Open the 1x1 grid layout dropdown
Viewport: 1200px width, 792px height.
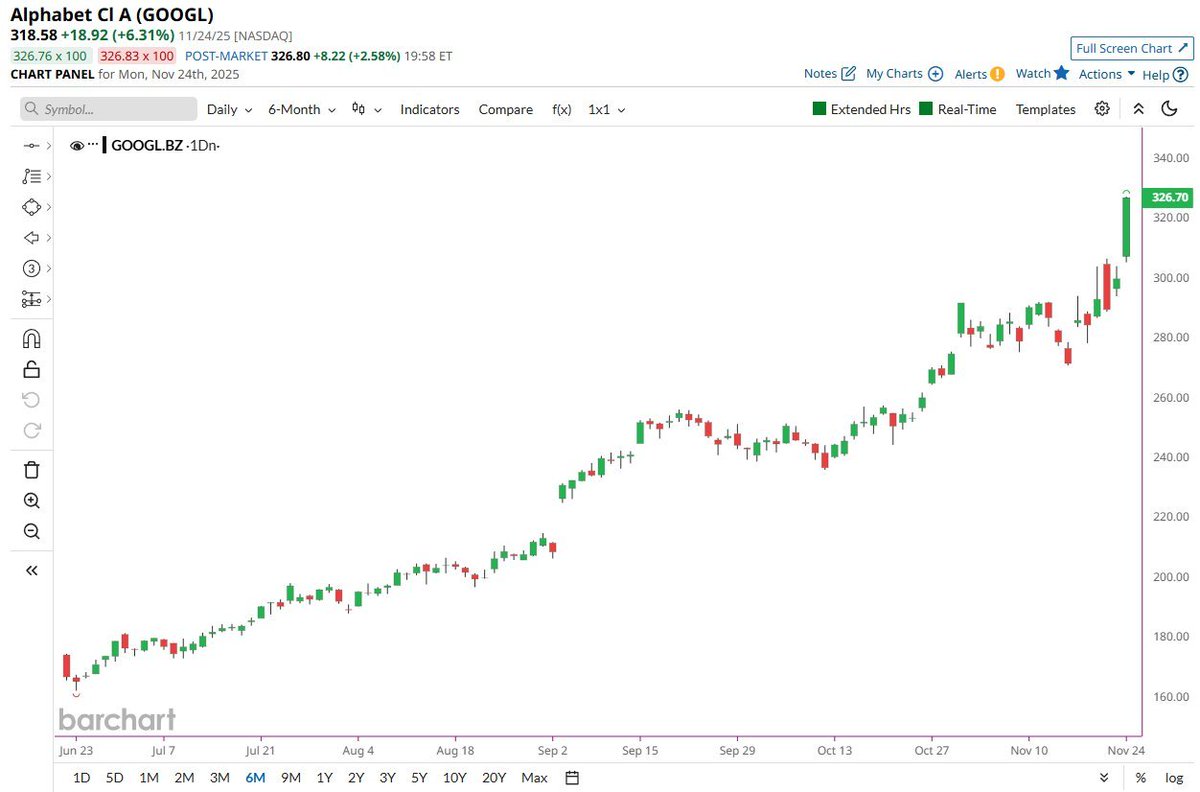606,109
